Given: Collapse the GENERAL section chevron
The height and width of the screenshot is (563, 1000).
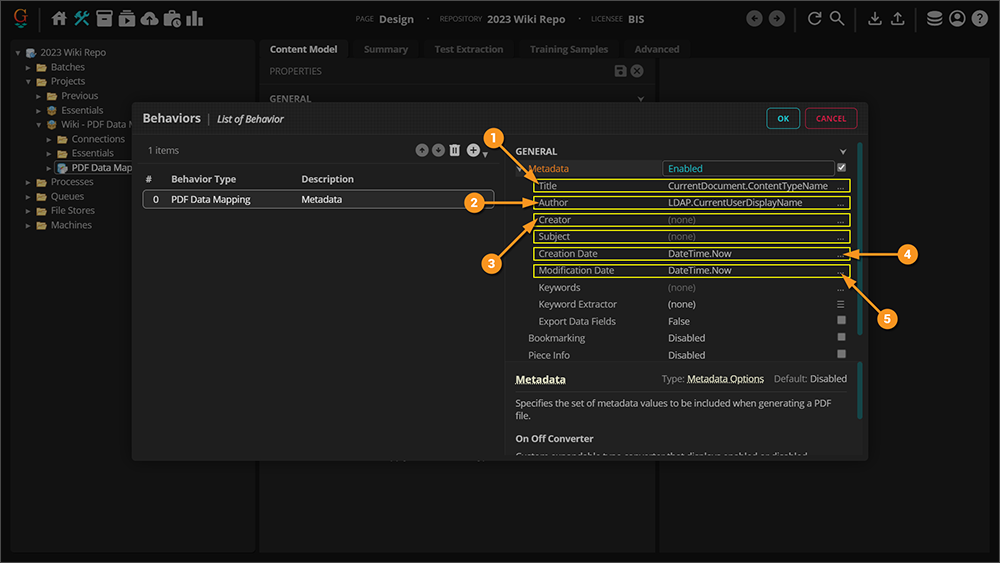Looking at the screenshot, I should (x=843, y=152).
